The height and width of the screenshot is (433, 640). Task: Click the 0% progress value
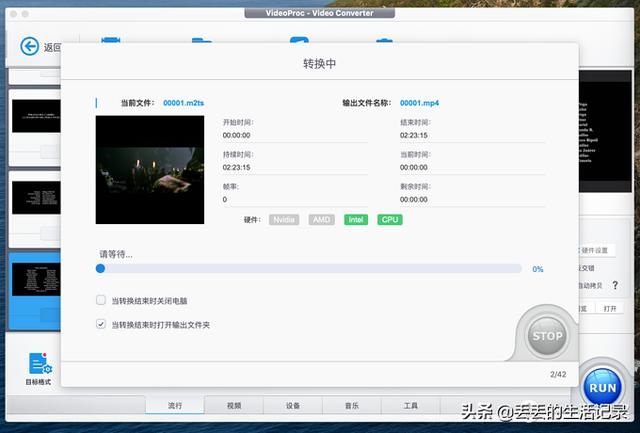coord(538,269)
